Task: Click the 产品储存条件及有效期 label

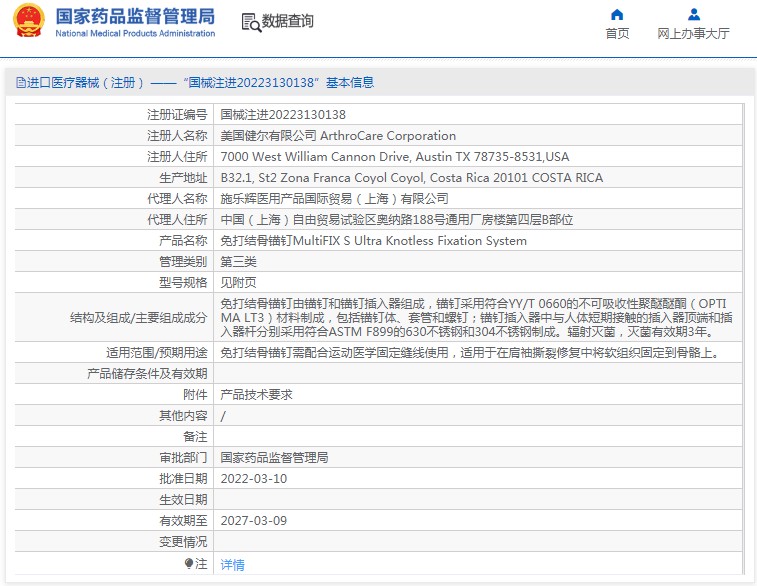Action: coord(147,374)
